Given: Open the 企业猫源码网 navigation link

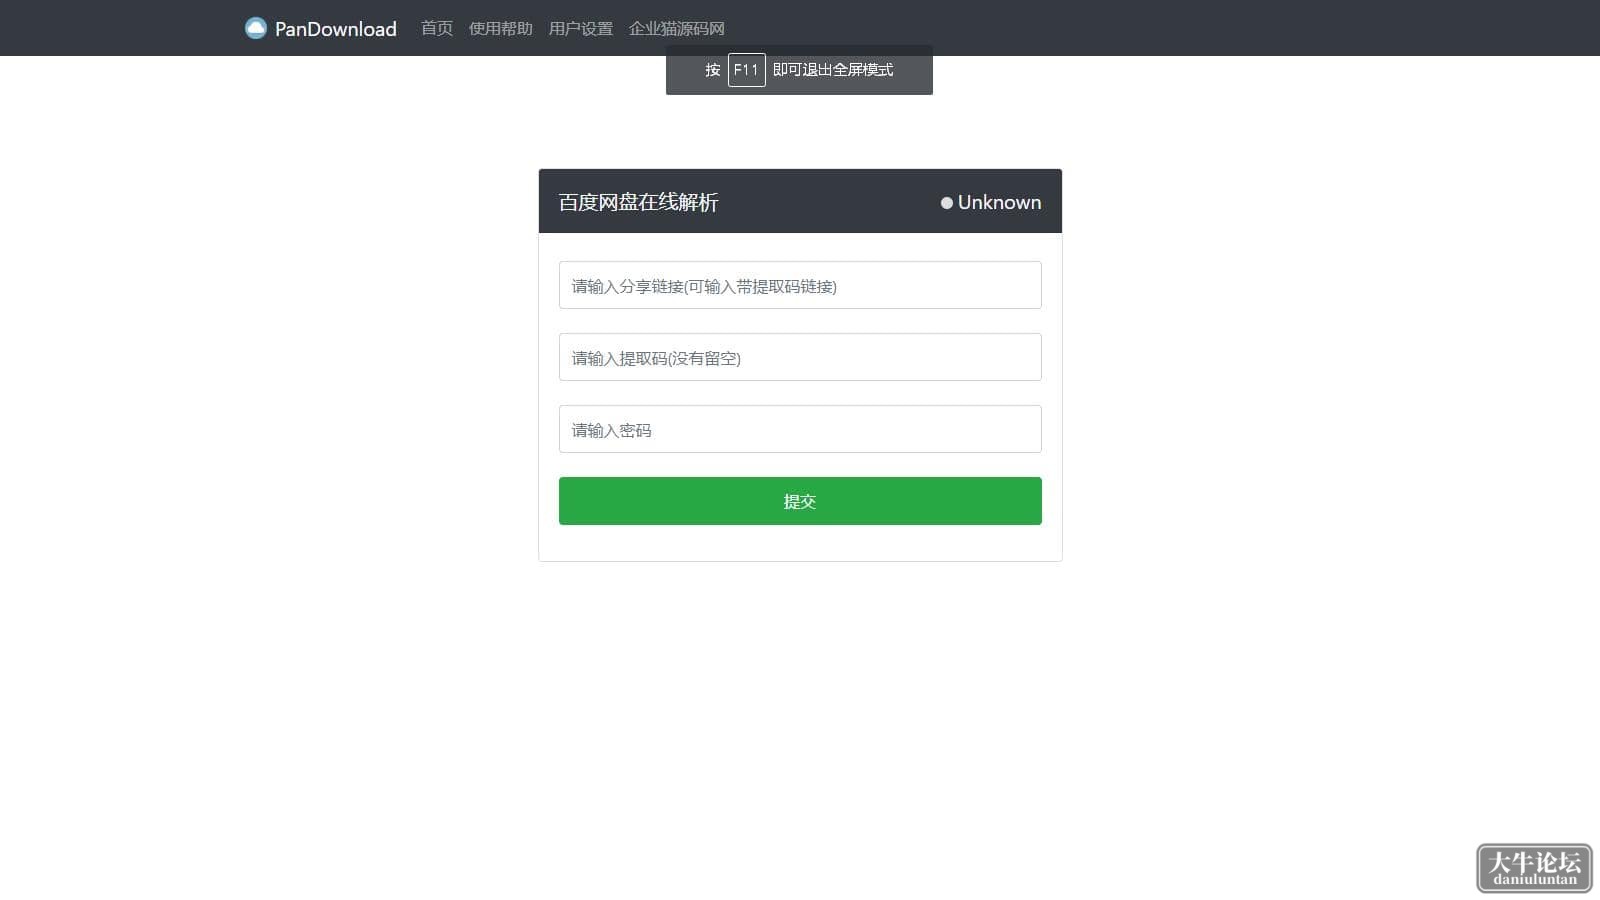Looking at the screenshot, I should 677,28.
